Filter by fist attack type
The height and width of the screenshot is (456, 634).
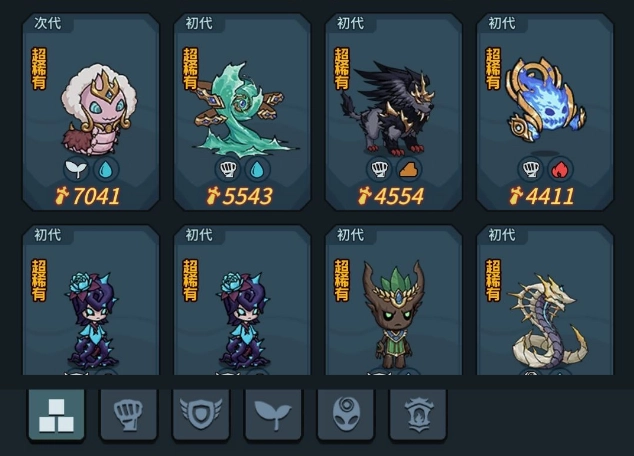coord(128,415)
